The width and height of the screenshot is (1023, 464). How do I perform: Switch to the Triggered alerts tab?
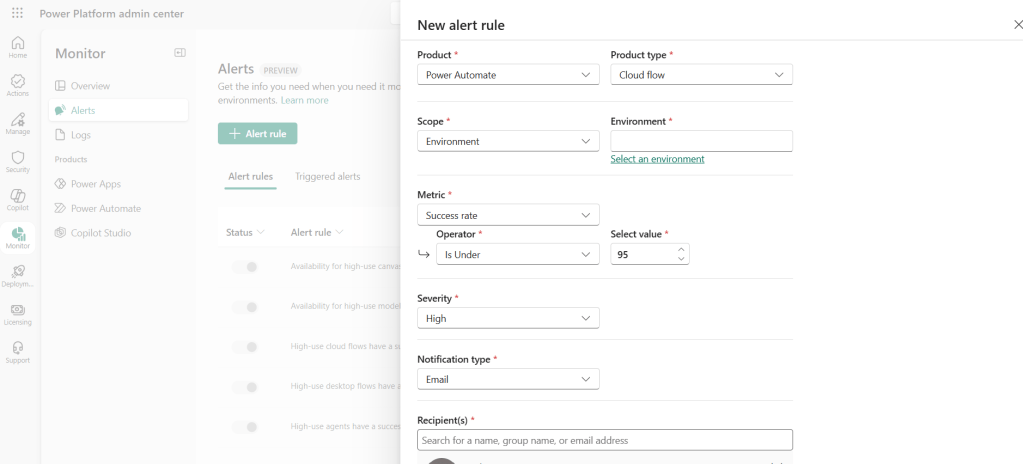click(327, 177)
